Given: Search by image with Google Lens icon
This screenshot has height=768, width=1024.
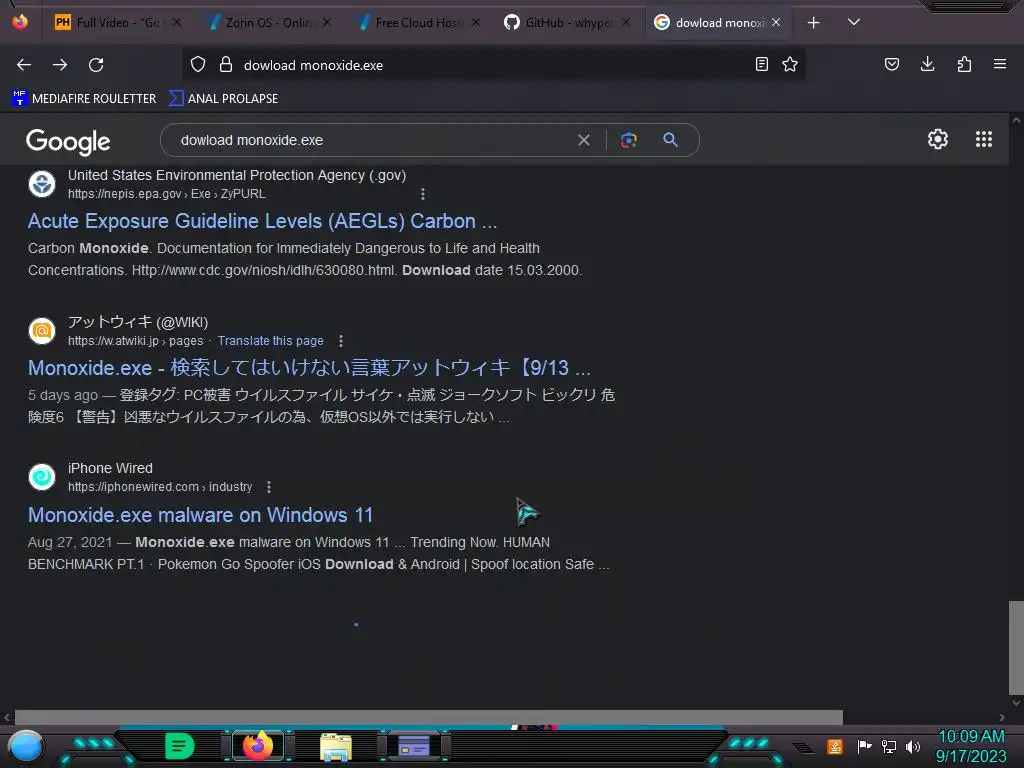Looking at the screenshot, I should [629, 140].
